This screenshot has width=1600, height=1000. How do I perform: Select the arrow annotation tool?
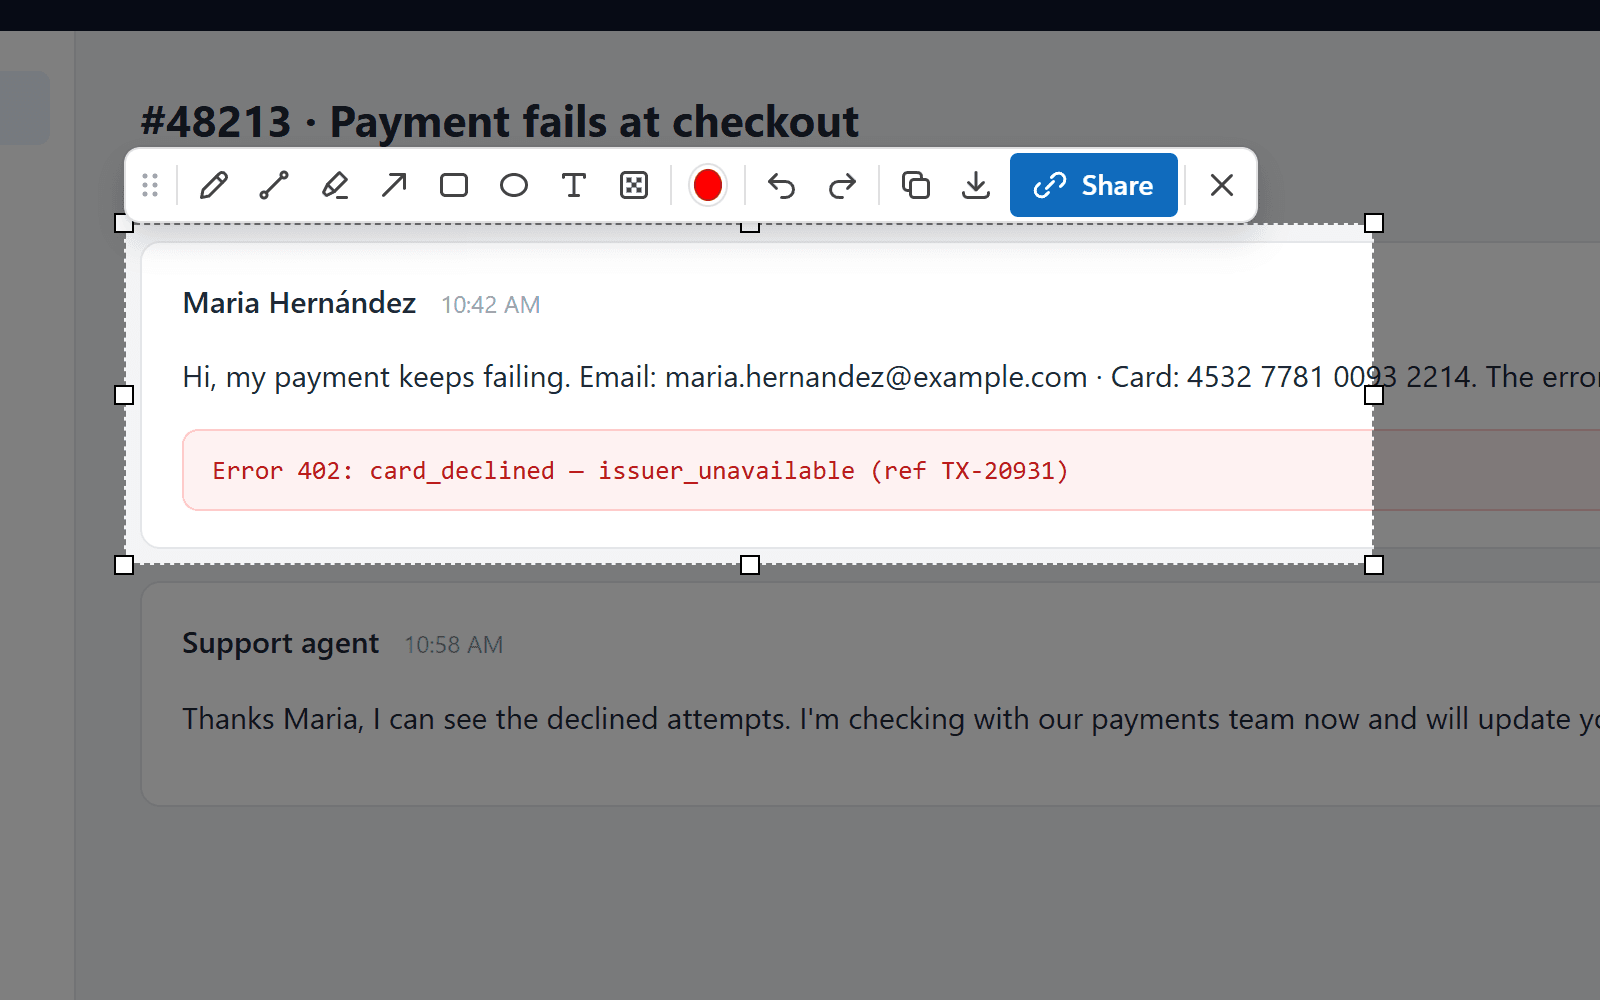pyautogui.click(x=394, y=185)
